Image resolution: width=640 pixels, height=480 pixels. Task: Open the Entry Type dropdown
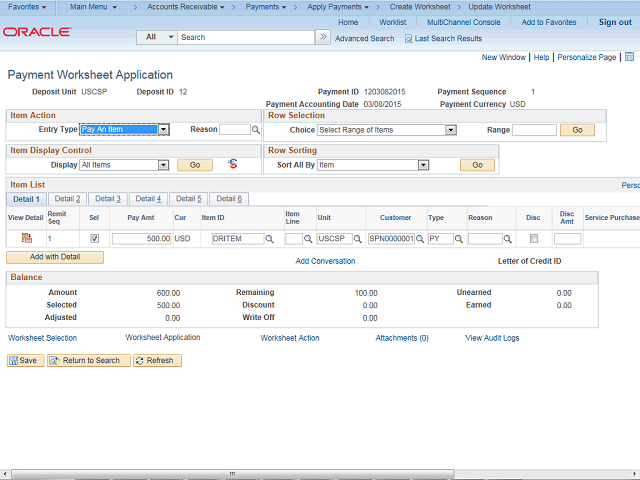click(164, 130)
